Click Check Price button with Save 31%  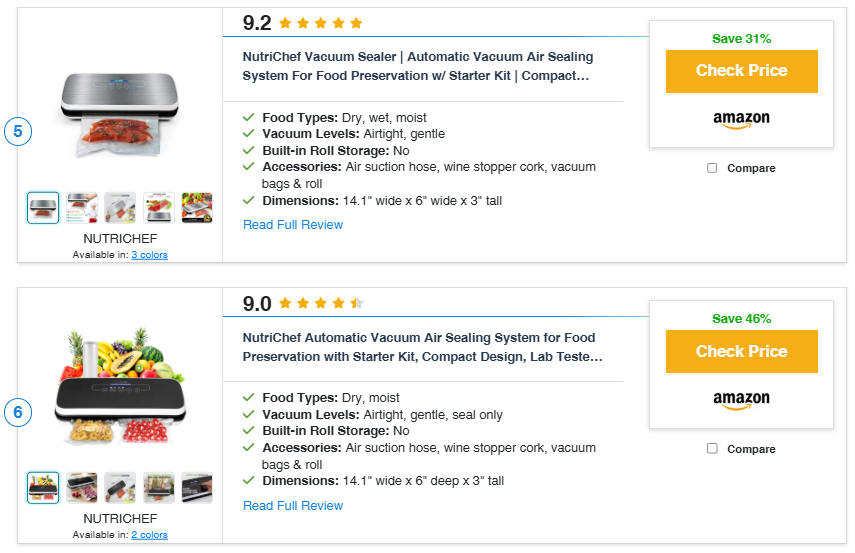coord(741,71)
